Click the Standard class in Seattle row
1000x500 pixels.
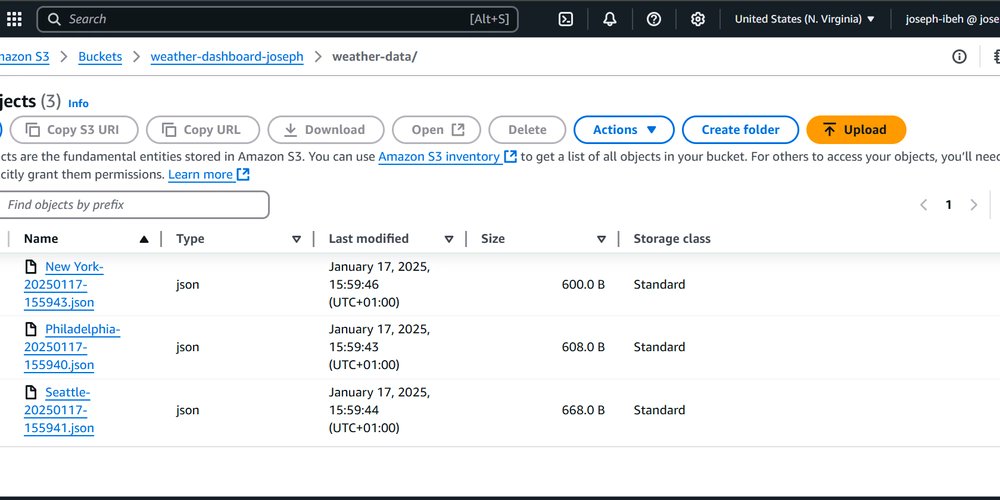(x=659, y=409)
